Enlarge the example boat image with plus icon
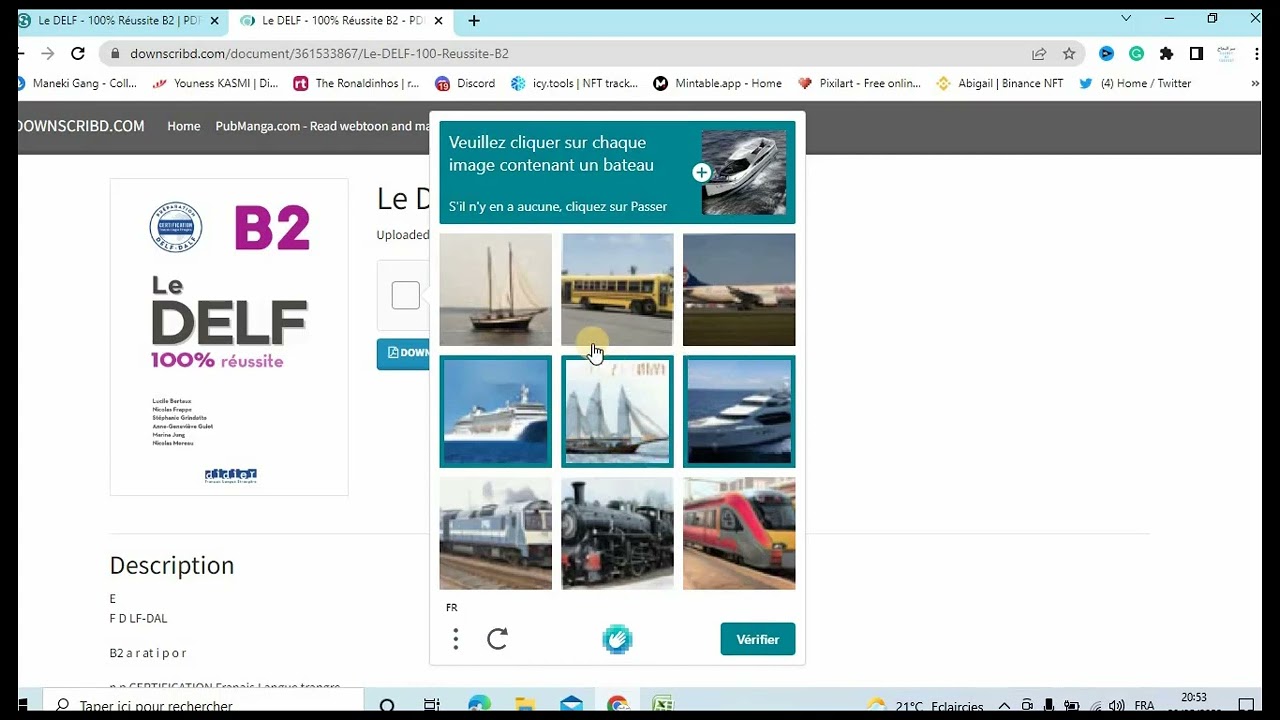1280x720 pixels. 701,173
